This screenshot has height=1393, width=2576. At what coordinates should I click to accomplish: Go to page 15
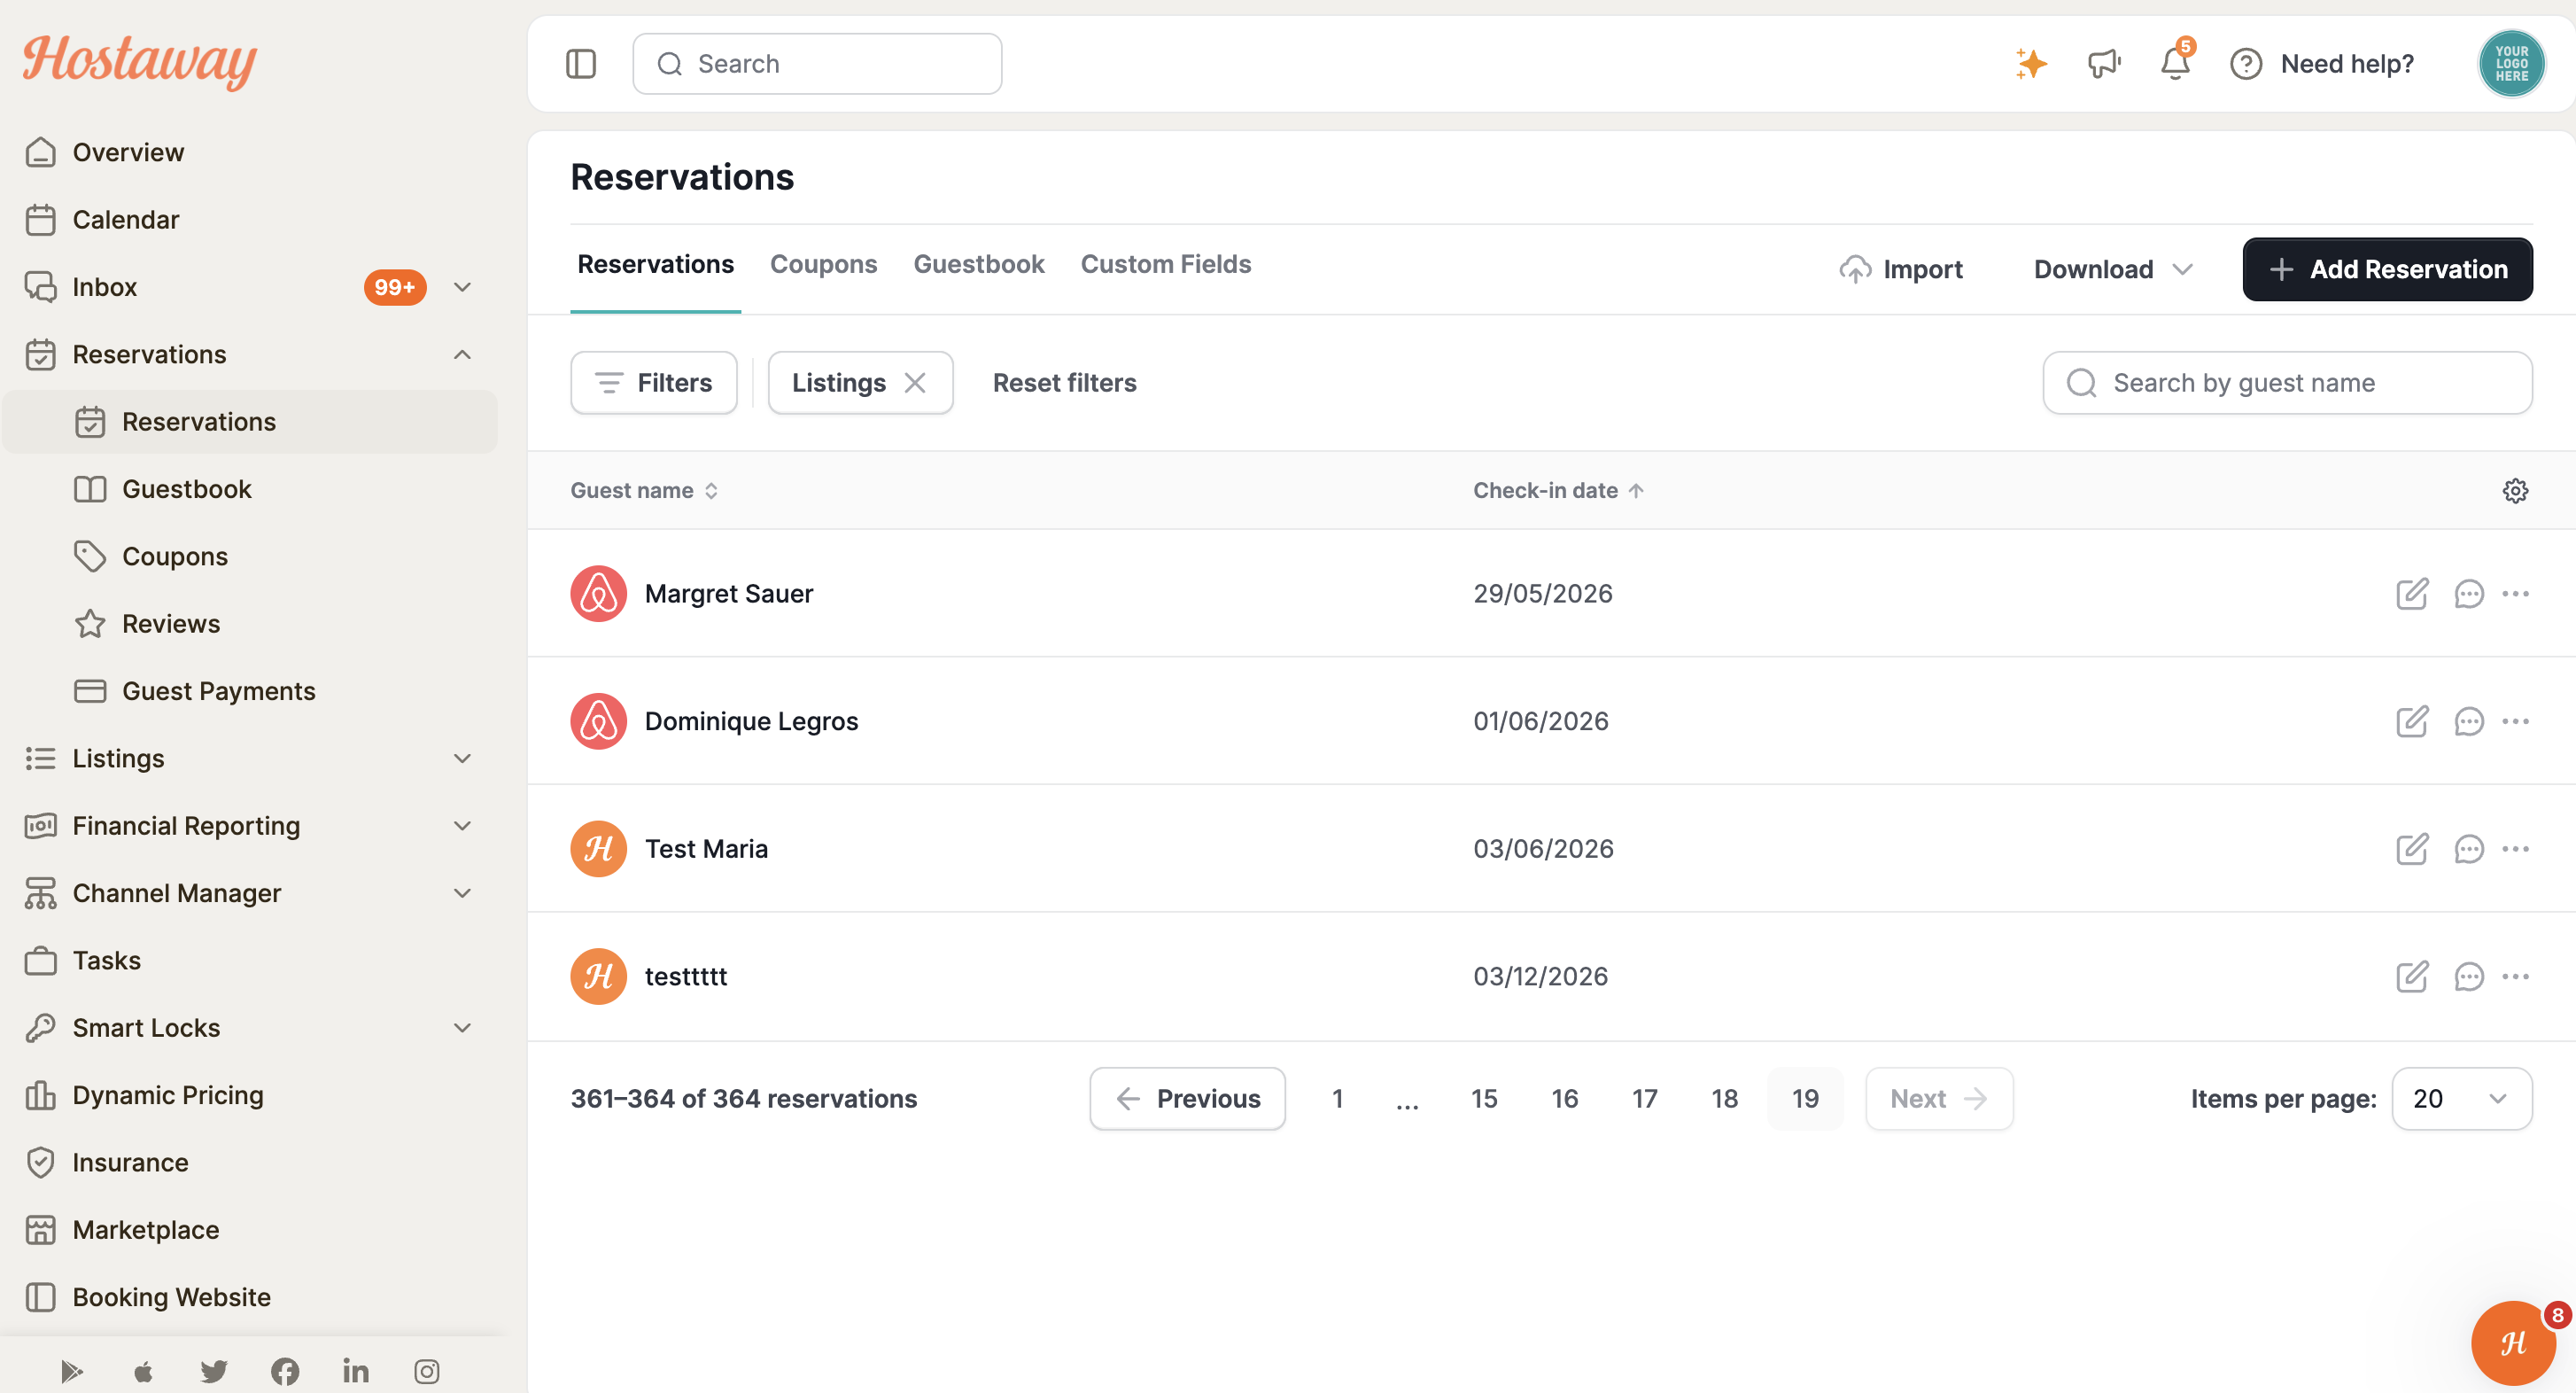click(x=1484, y=1098)
